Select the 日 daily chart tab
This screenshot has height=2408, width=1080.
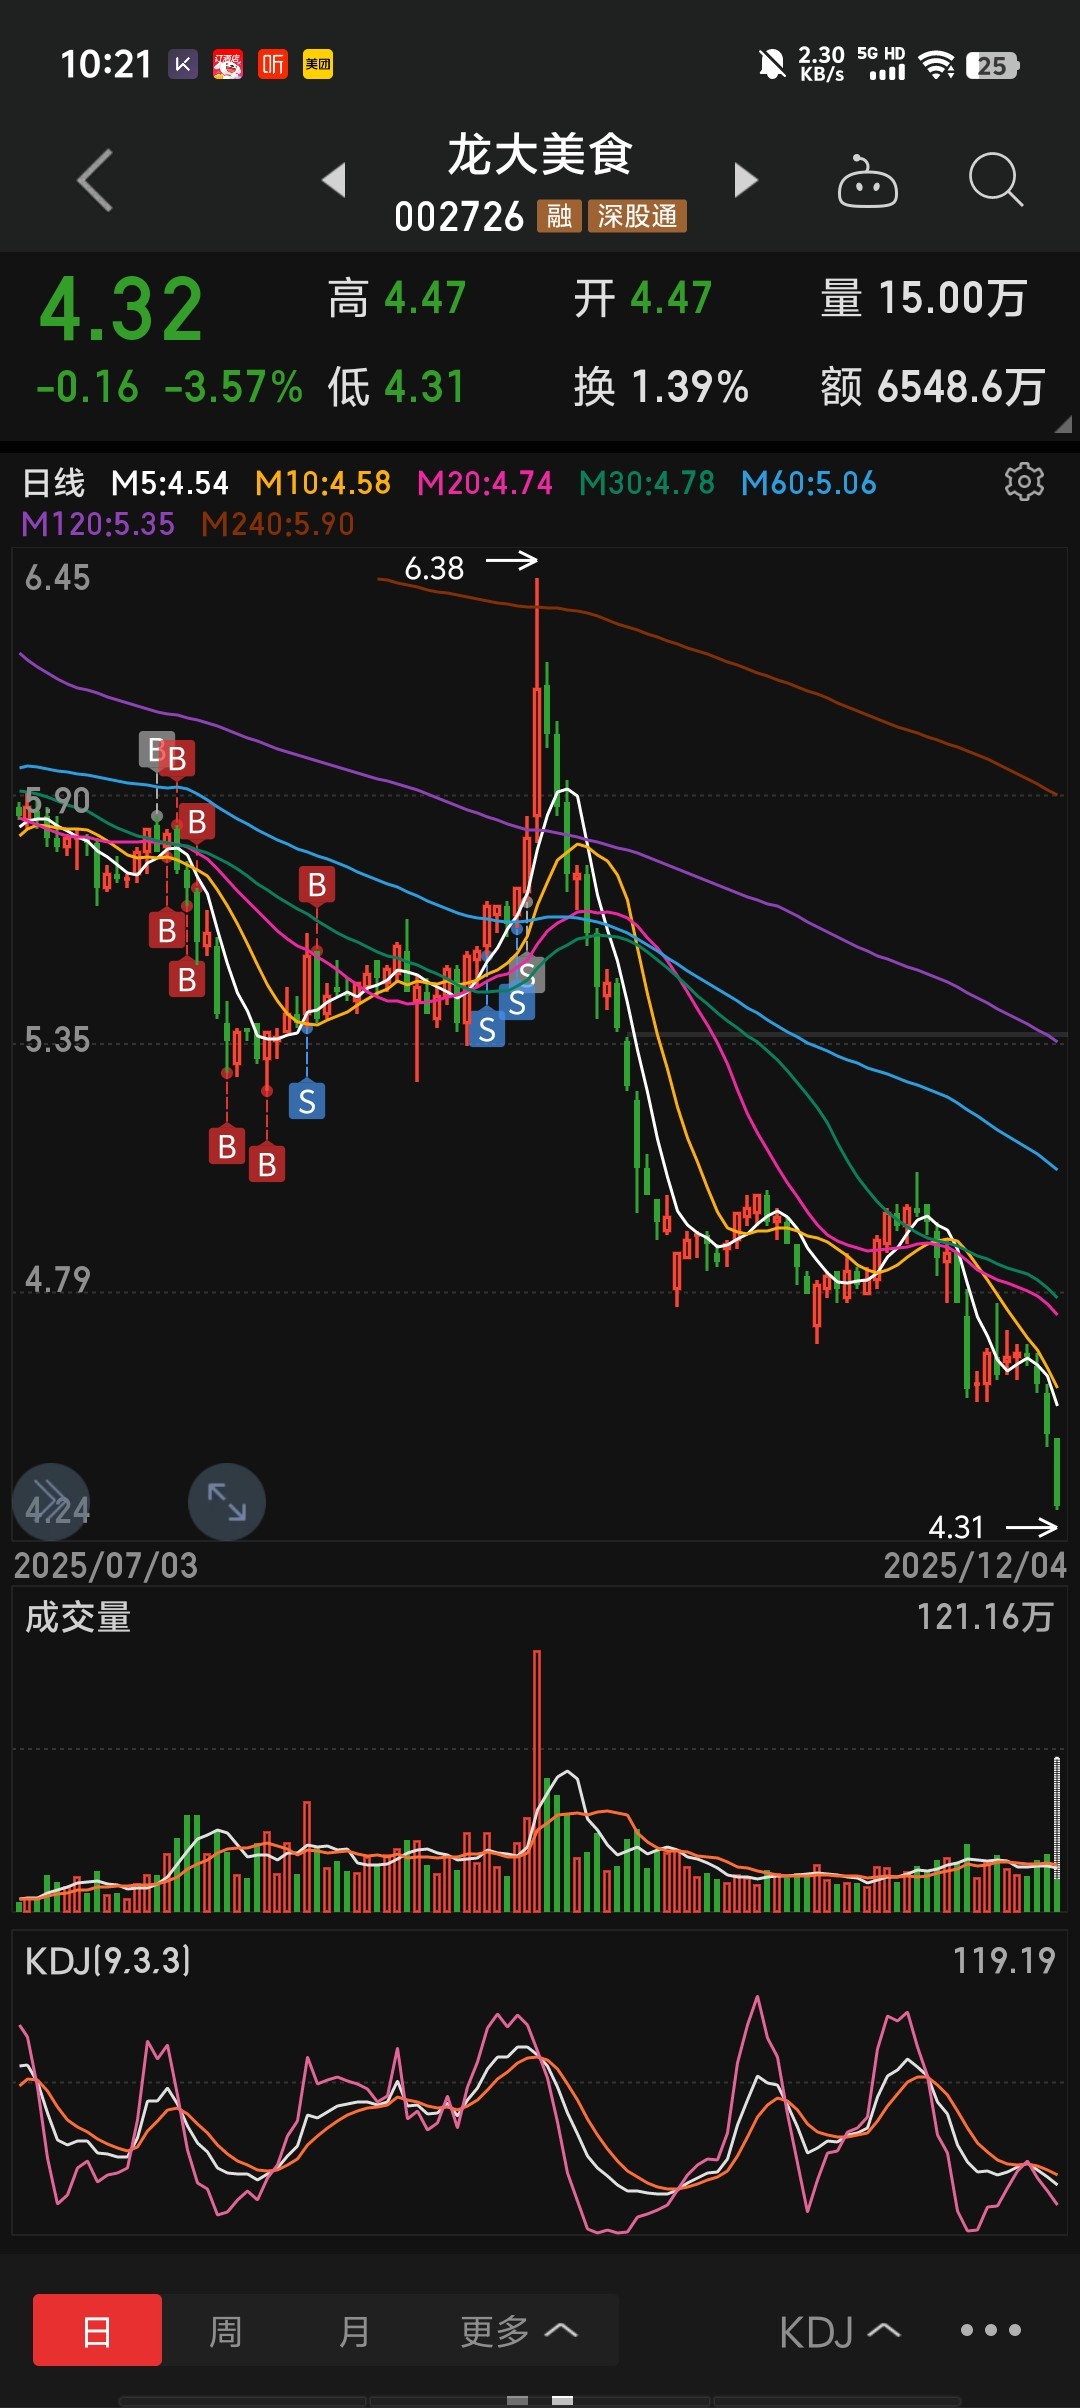point(97,2330)
